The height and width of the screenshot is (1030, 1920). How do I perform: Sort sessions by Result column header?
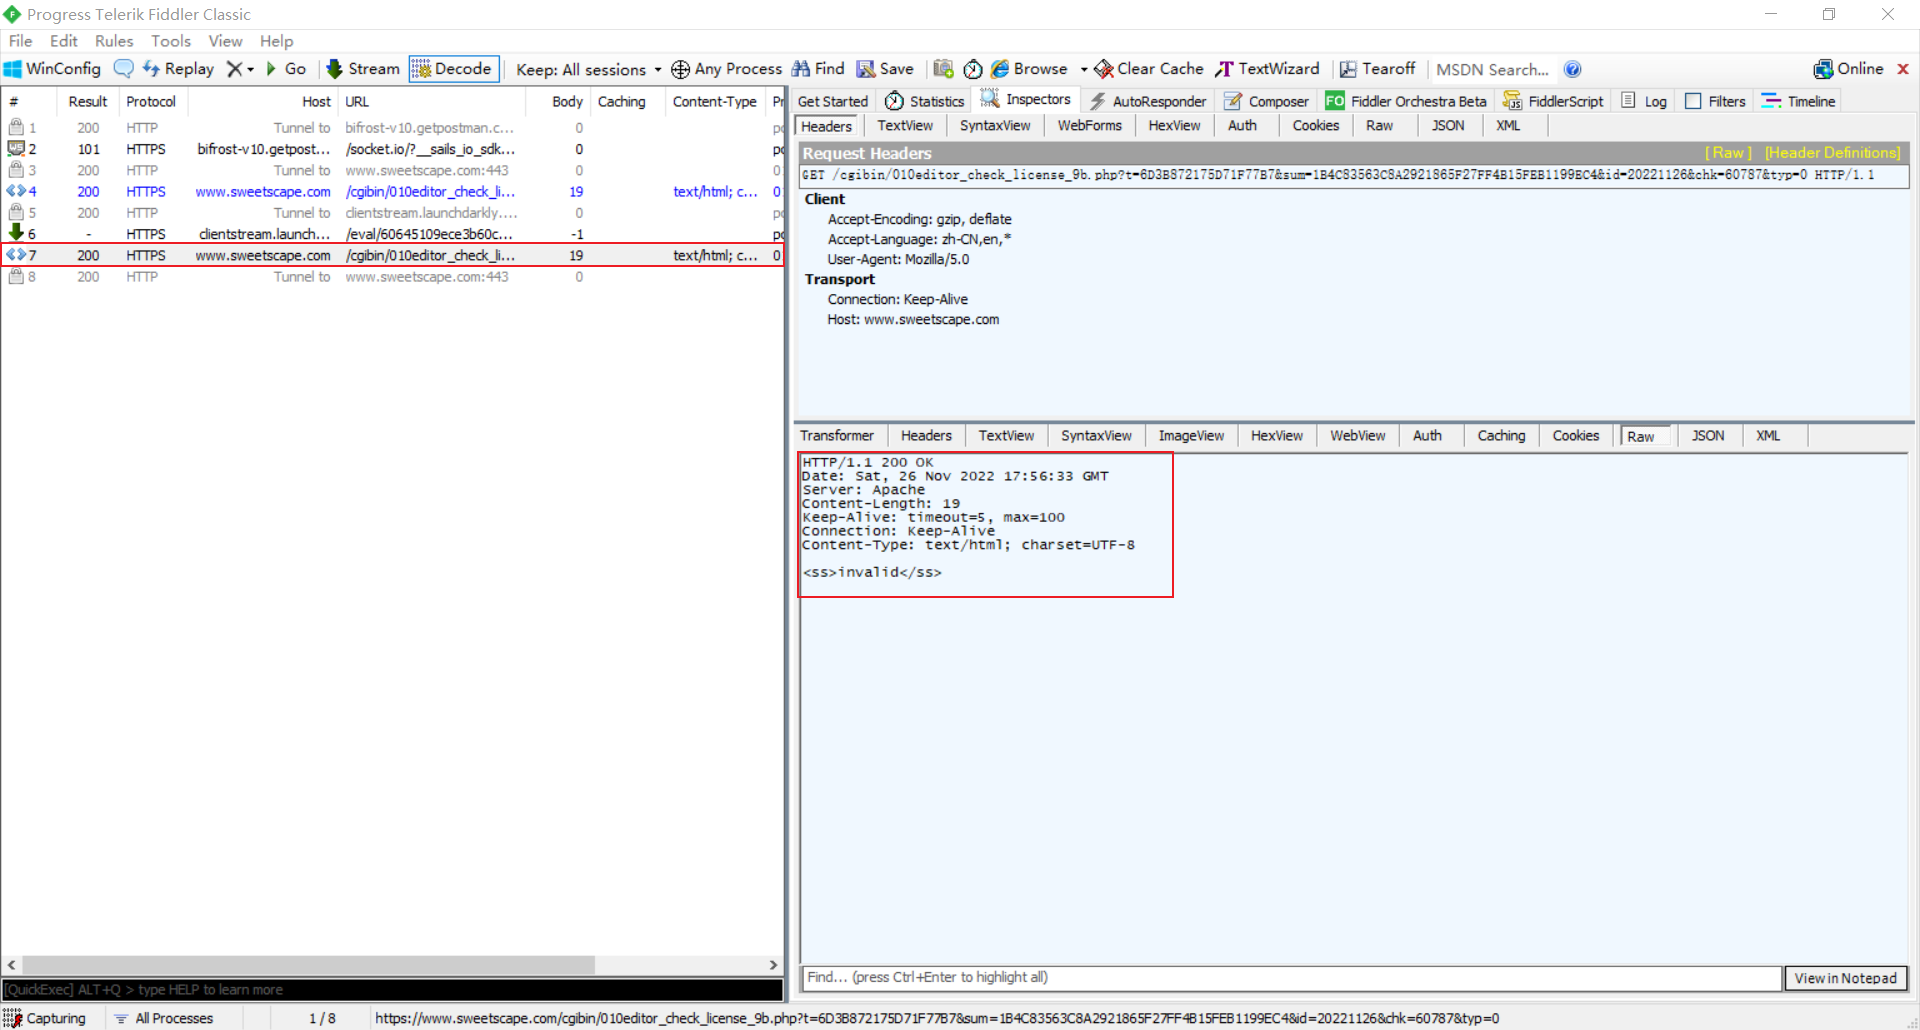[88, 101]
